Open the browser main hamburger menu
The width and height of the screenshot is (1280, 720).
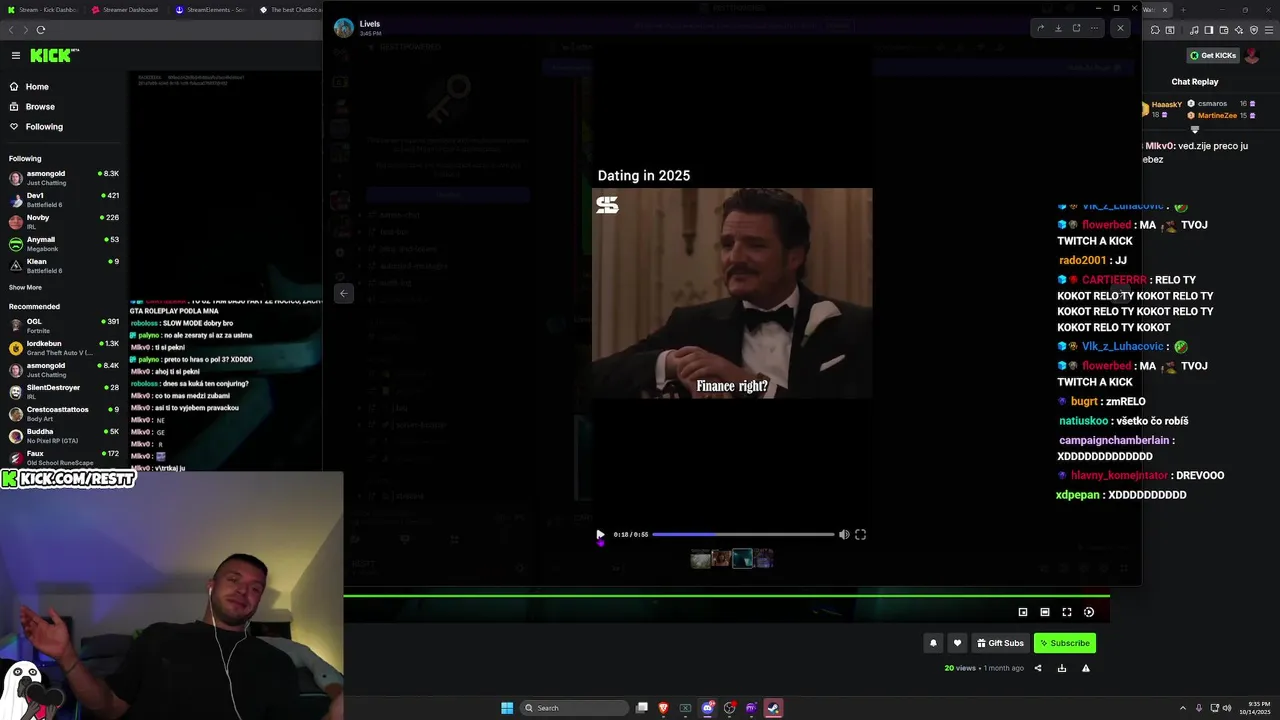[x=1270, y=30]
